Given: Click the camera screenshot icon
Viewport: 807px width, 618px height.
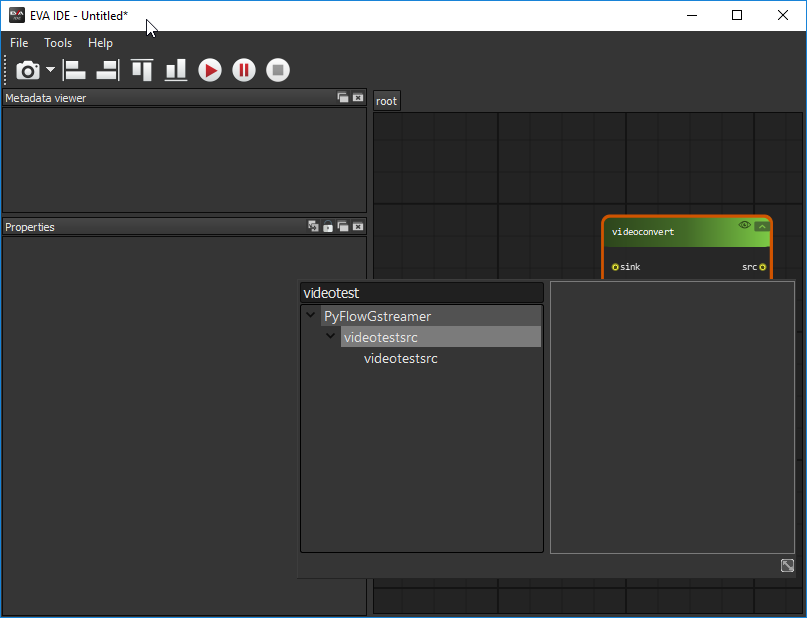Looking at the screenshot, I should point(27,70).
